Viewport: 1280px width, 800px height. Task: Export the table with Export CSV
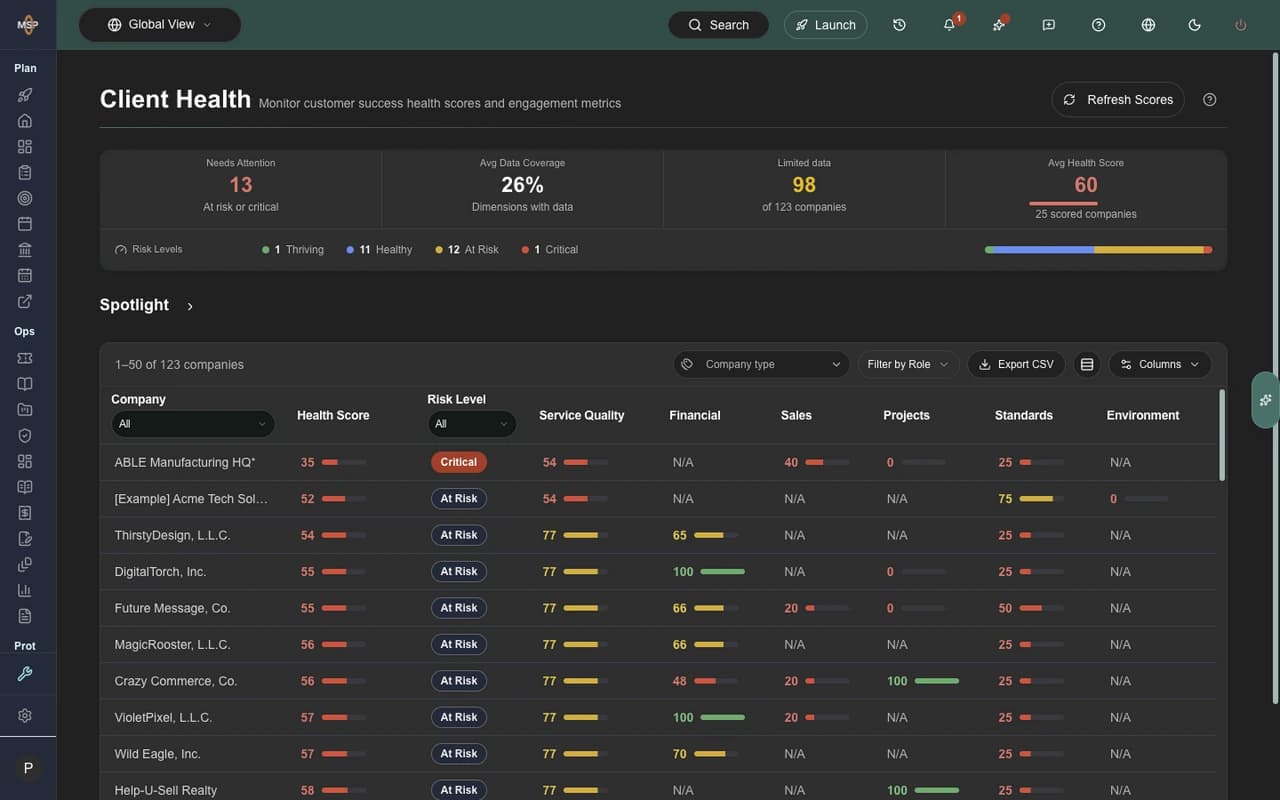pos(1016,364)
